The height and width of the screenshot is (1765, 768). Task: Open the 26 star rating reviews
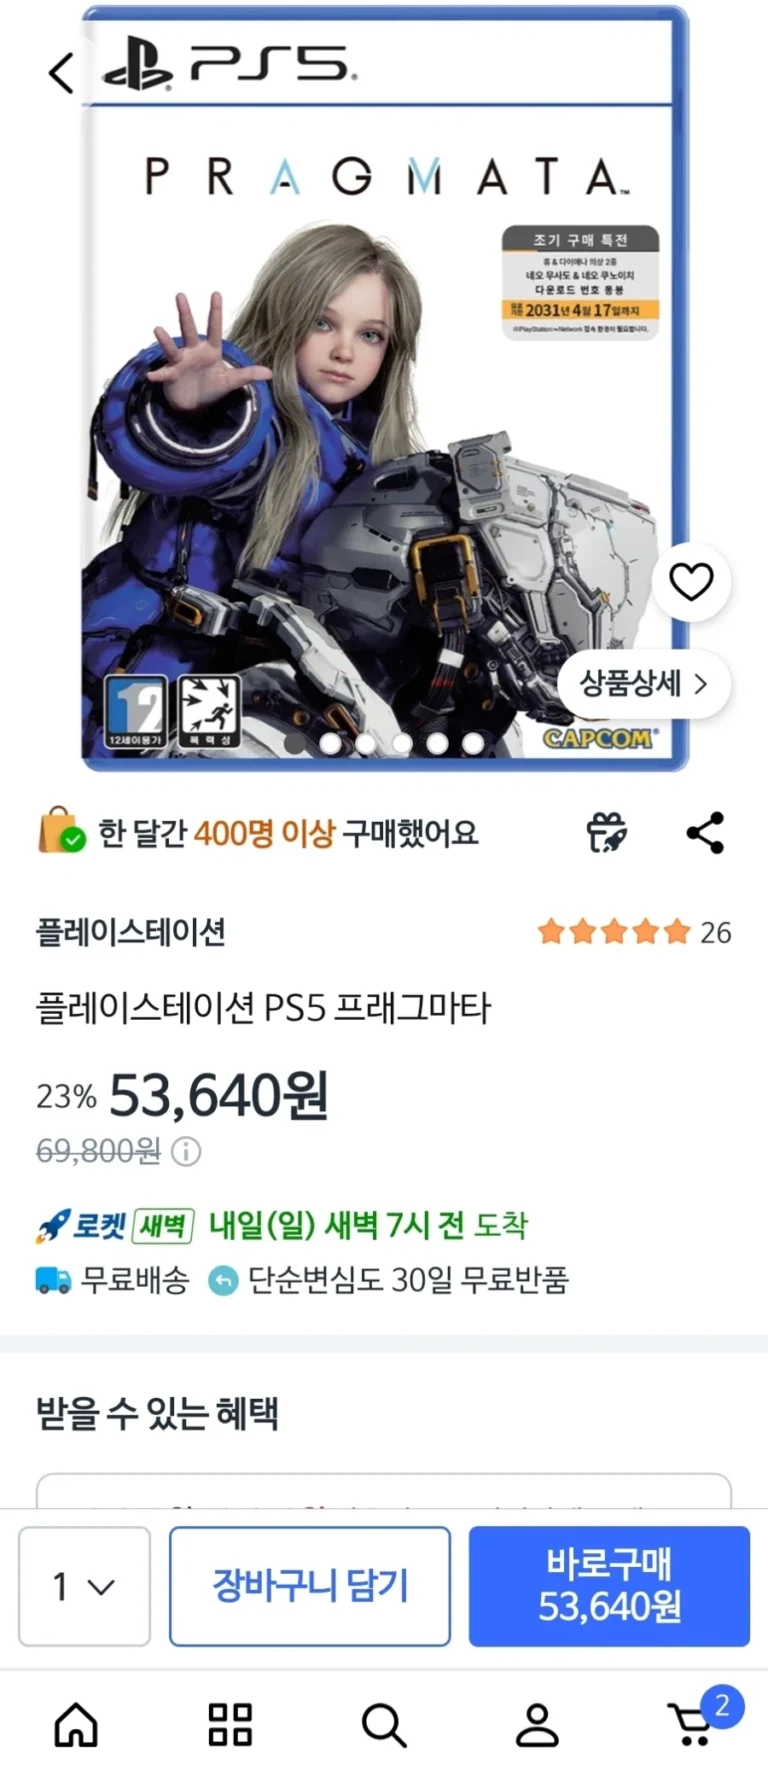coord(634,932)
